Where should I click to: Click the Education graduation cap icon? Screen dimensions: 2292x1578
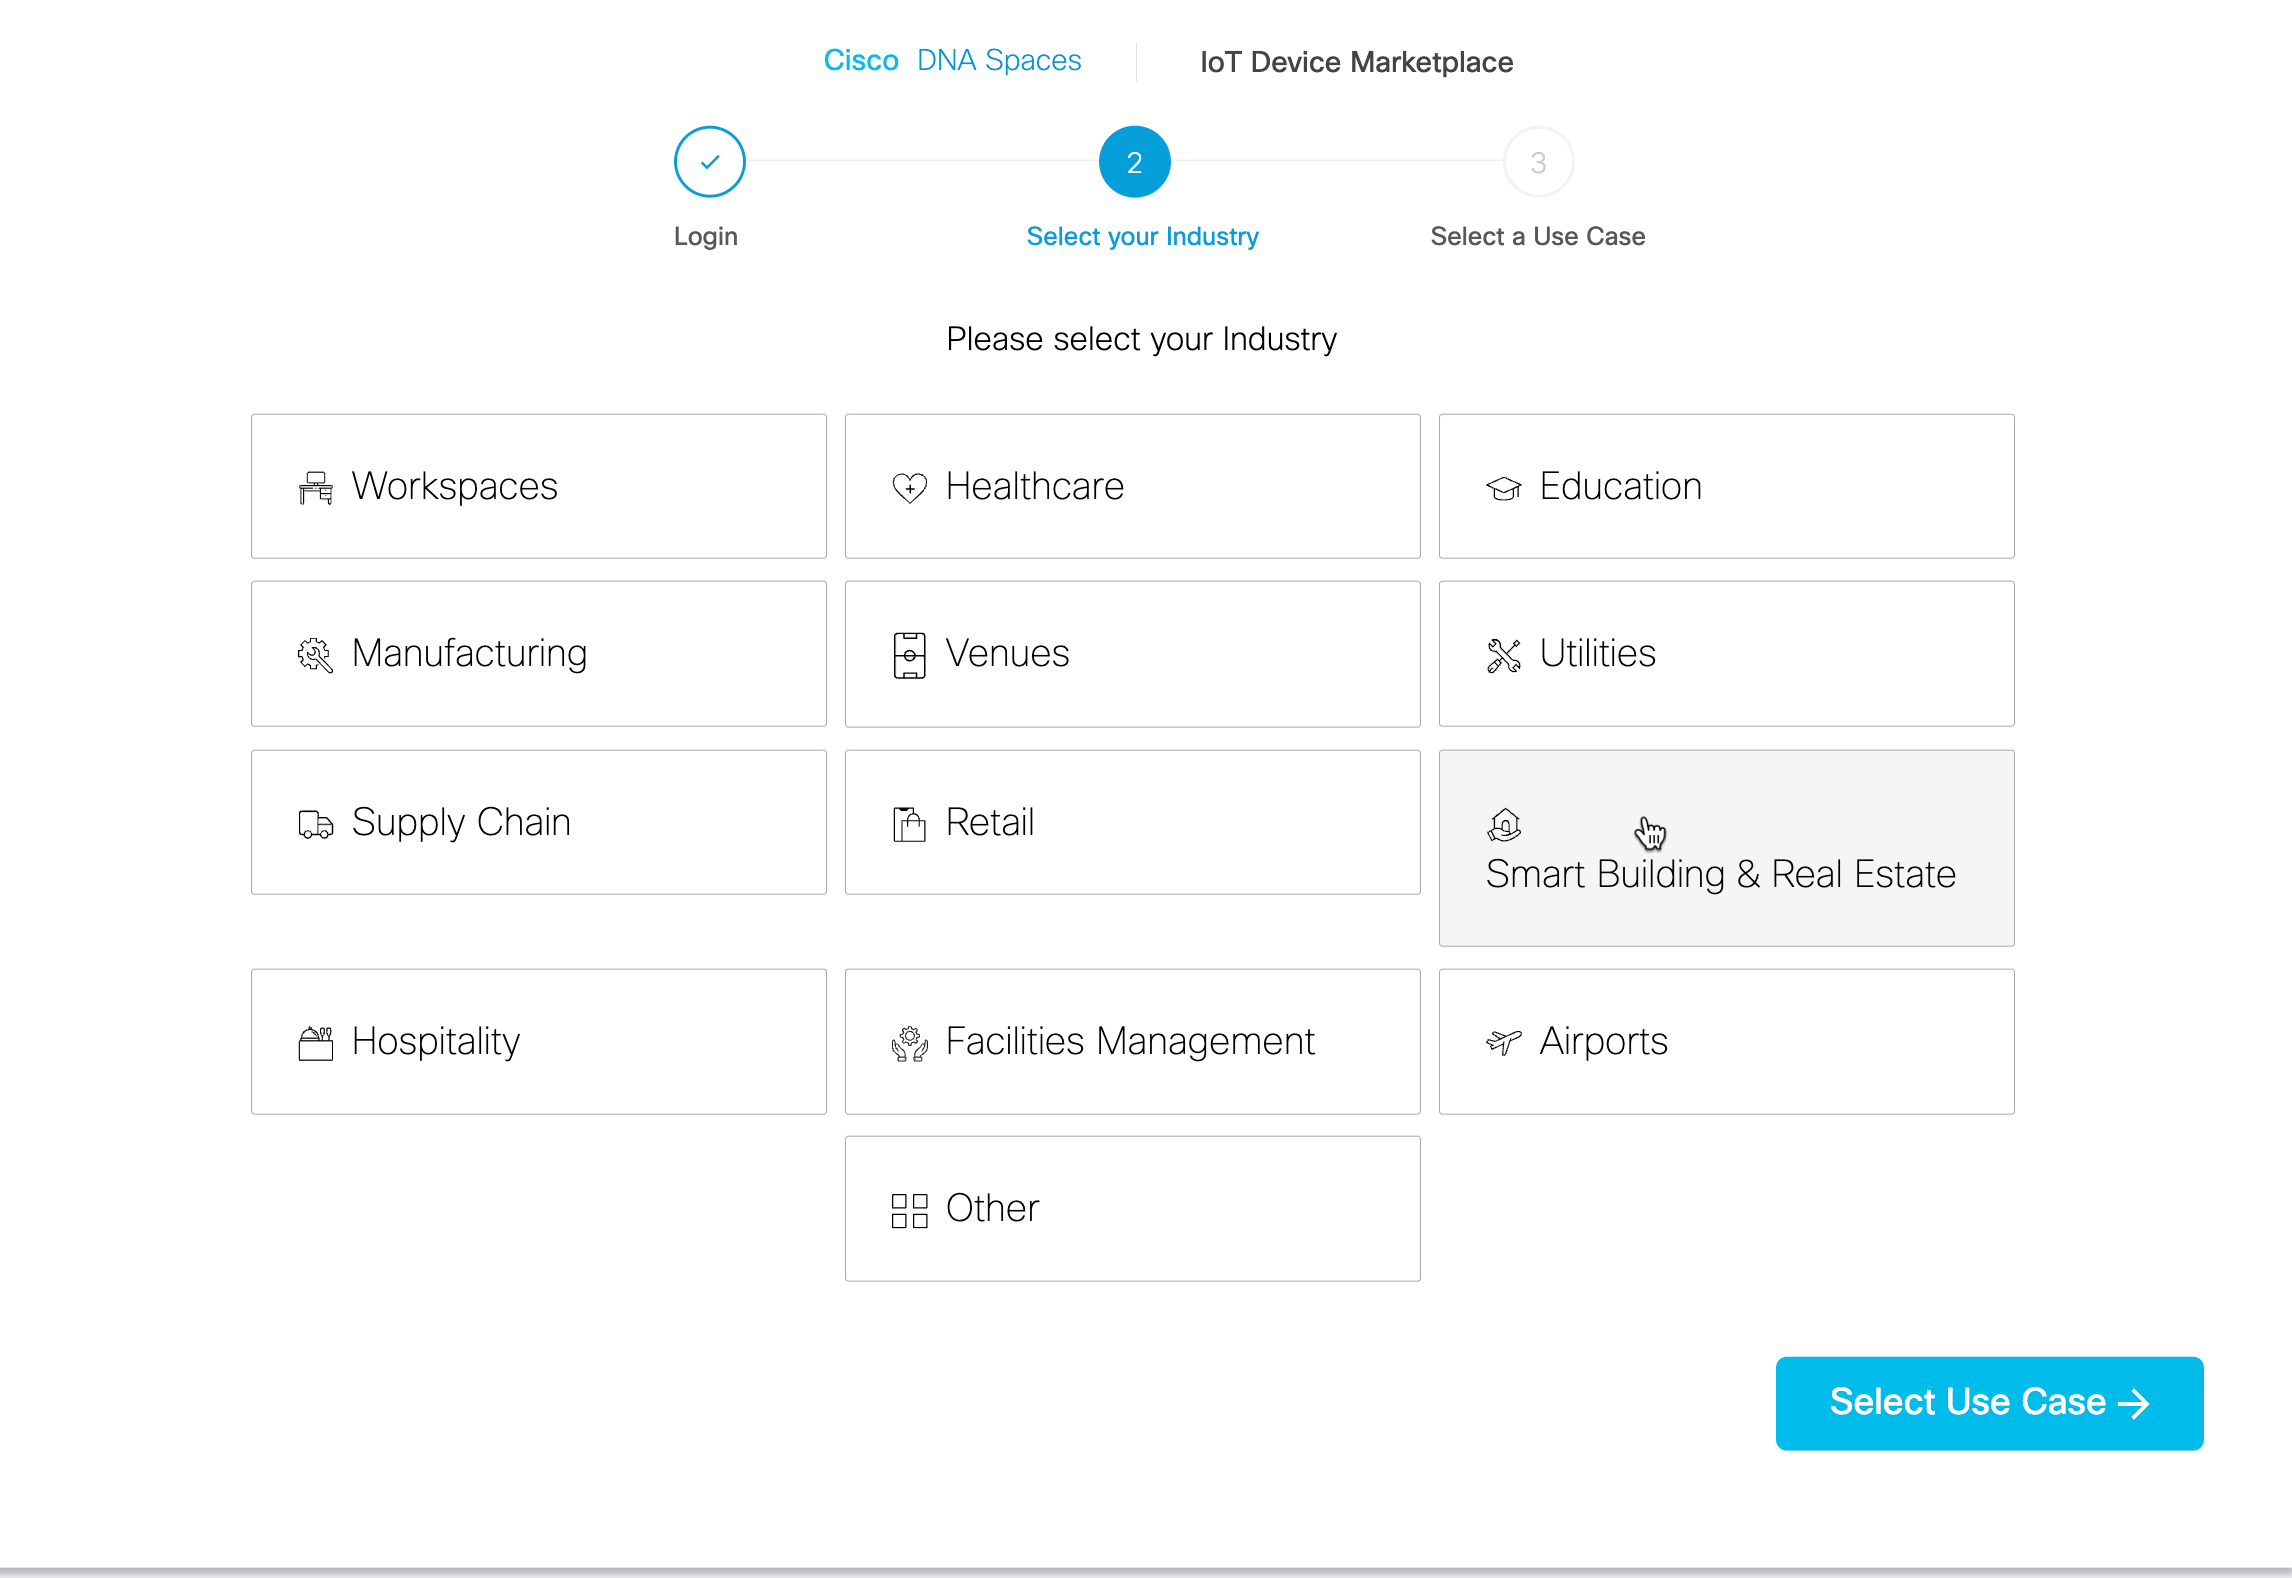[x=1503, y=488]
